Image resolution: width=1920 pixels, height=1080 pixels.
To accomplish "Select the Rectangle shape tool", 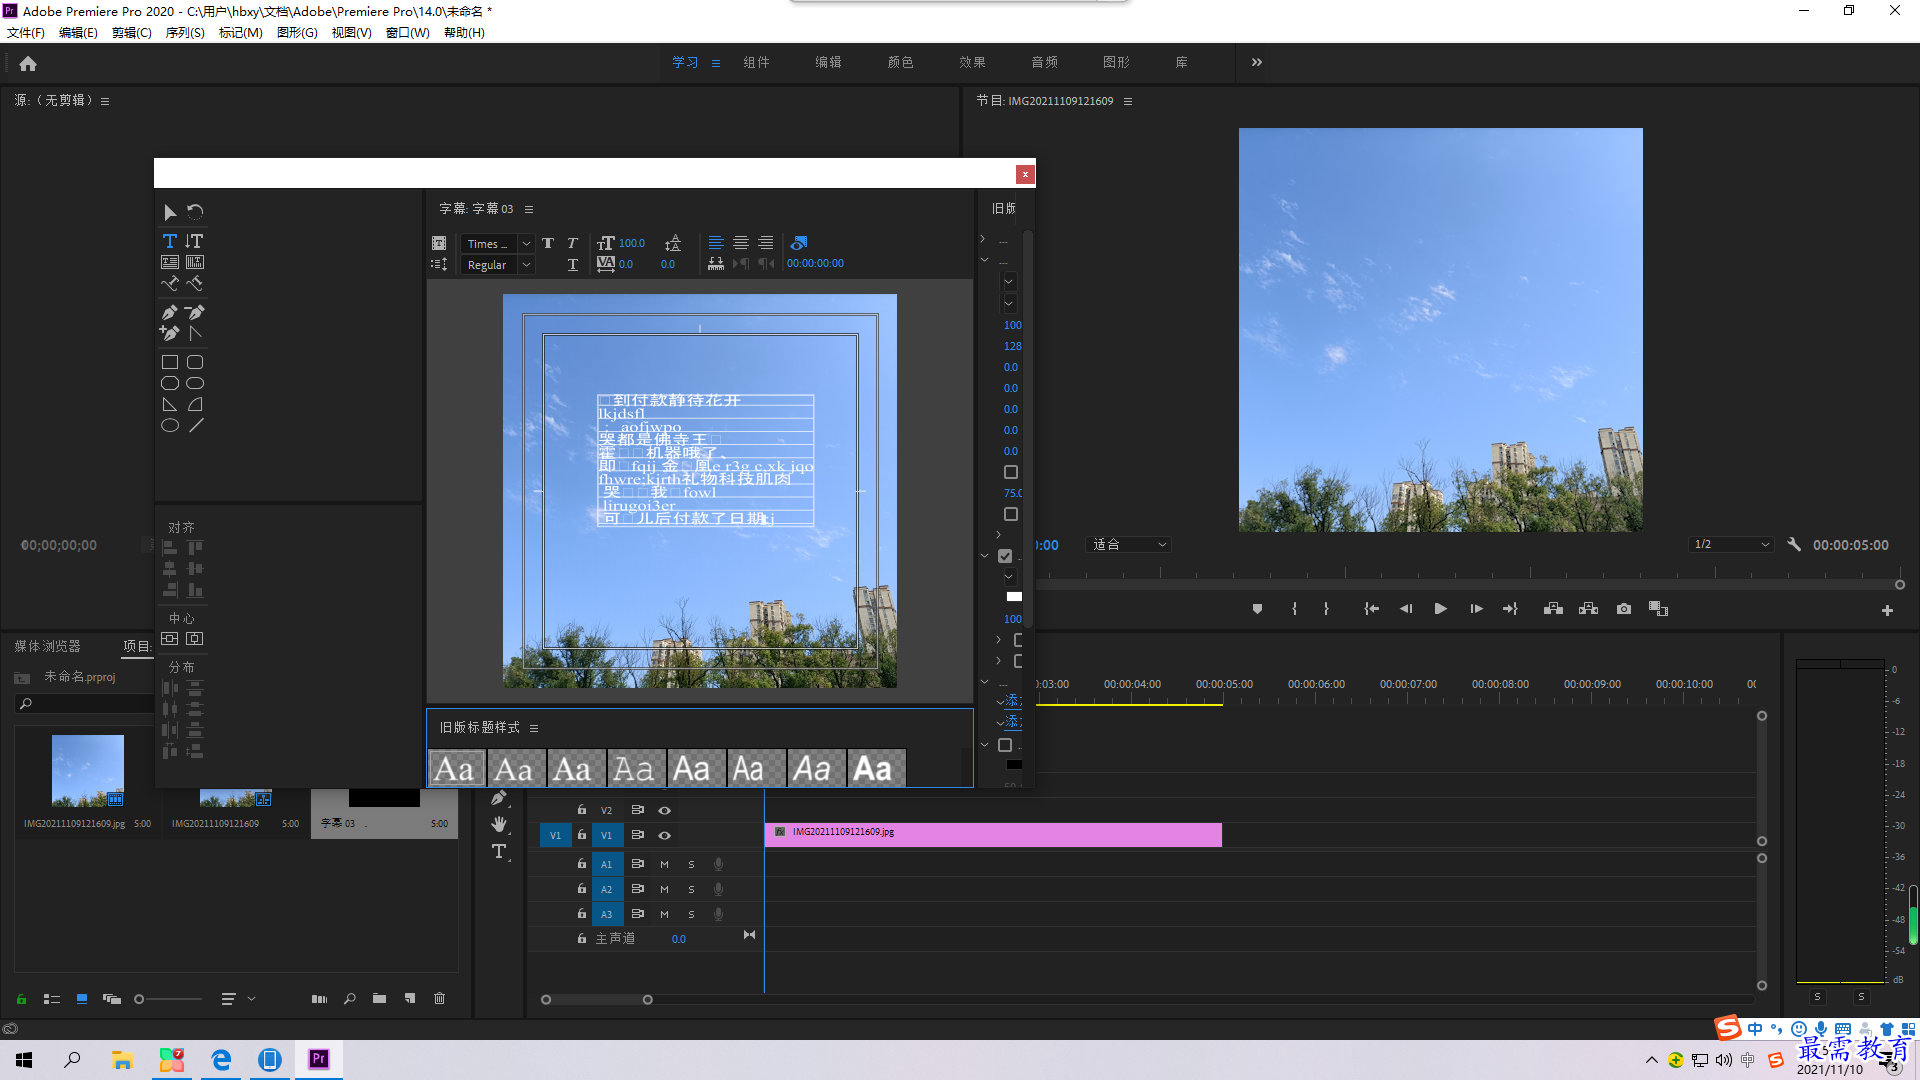I will 170,362.
